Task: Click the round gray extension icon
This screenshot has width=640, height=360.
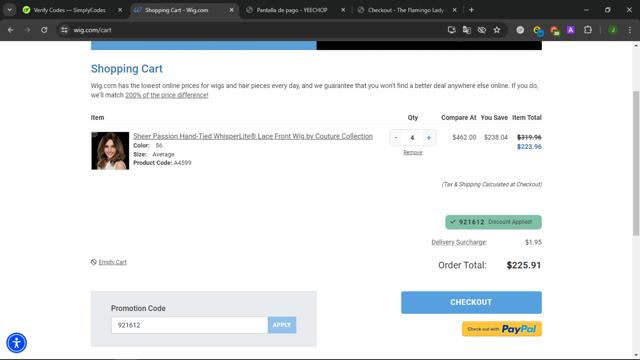Action: pyautogui.click(x=520, y=30)
